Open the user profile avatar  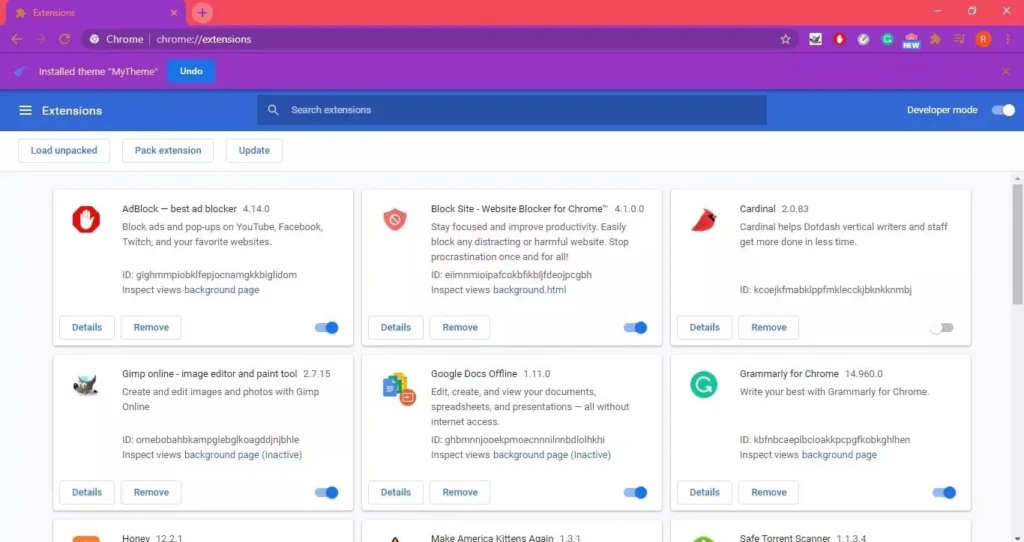pos(983,39)
